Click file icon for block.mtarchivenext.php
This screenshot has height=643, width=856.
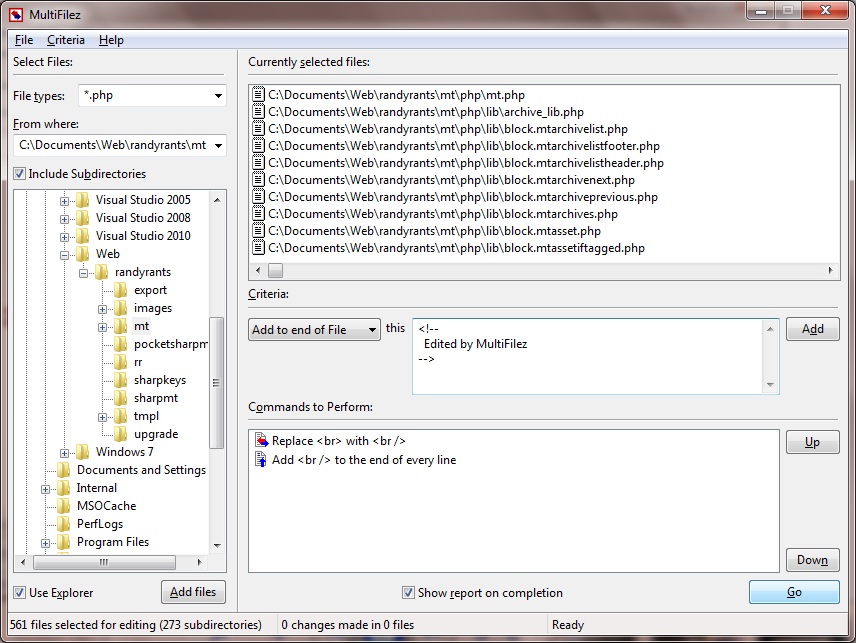click(x=258, y=180)
